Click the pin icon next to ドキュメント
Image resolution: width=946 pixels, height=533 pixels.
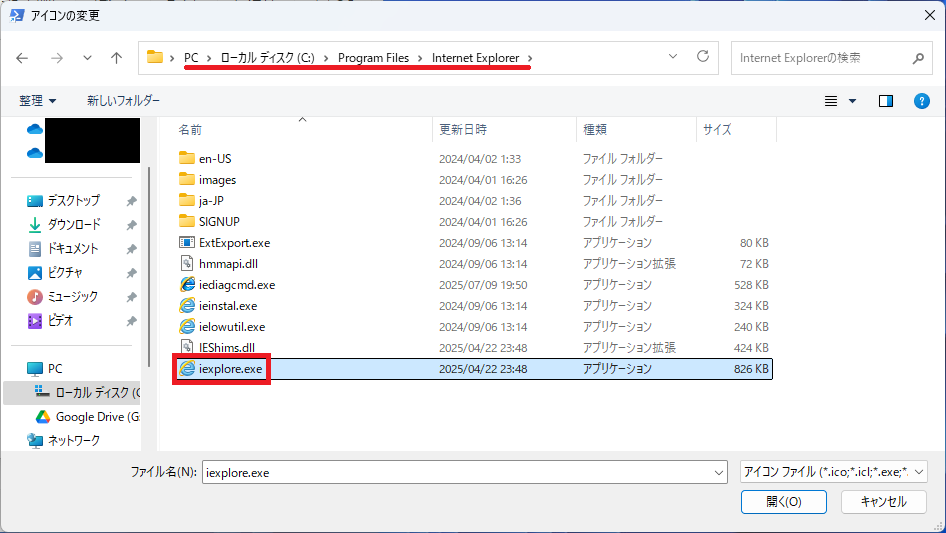[x=131, y=249]
